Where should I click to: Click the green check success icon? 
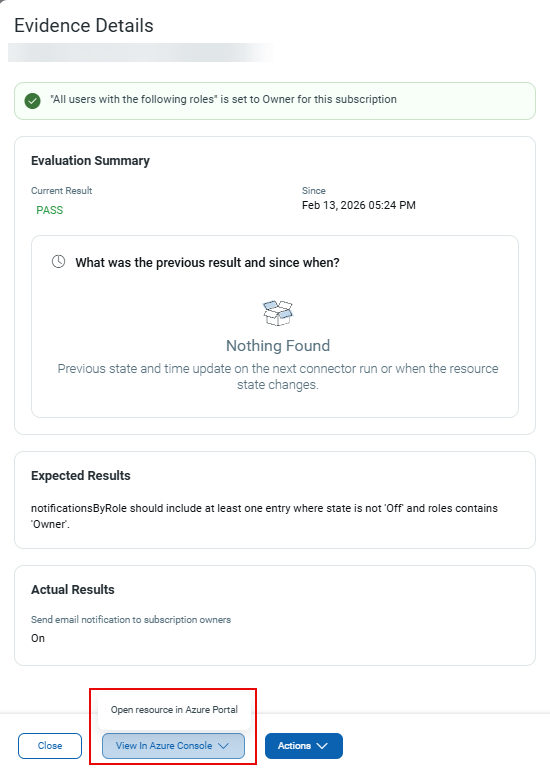[x=32, y=101]
